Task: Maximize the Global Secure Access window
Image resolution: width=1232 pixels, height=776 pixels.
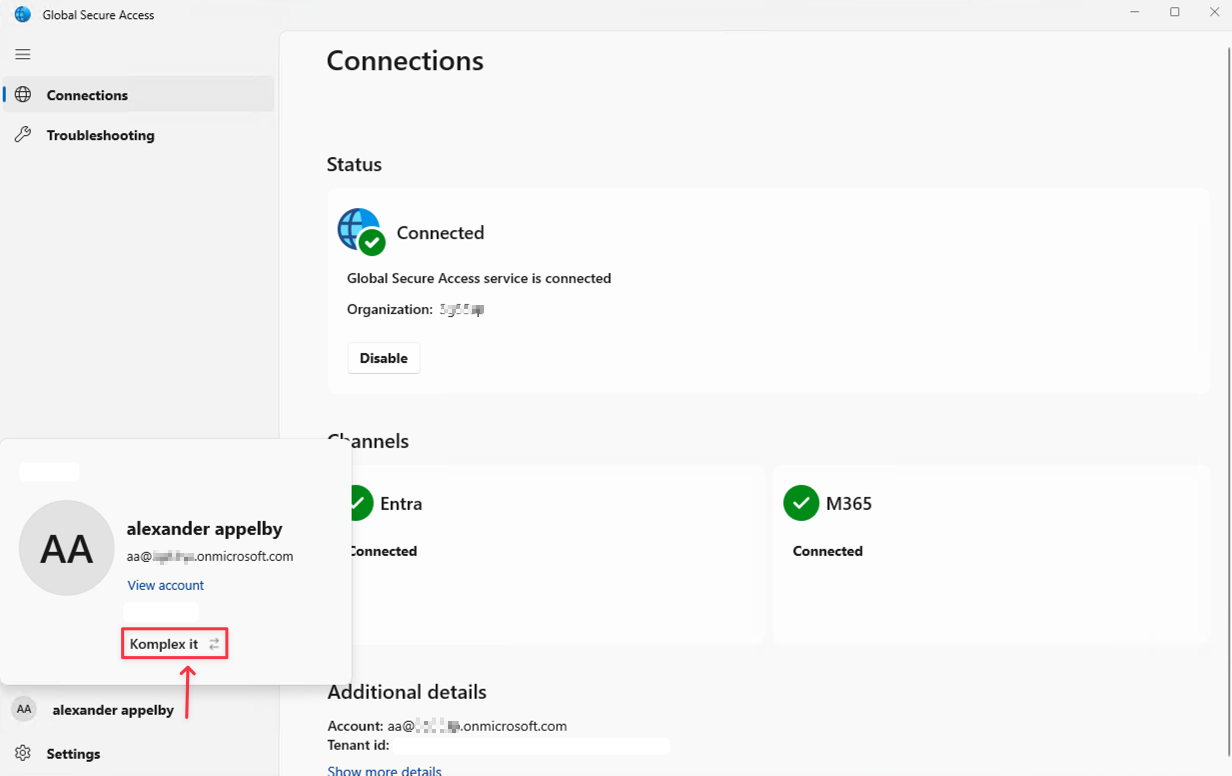Action: click(1174, 13)
